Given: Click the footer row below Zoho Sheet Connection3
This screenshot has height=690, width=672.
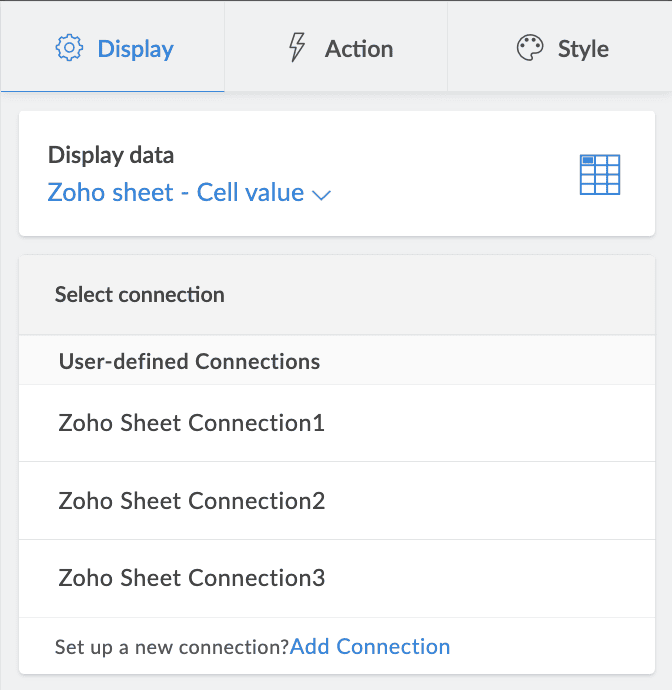Looking at the screenshot, I should 550,646.
